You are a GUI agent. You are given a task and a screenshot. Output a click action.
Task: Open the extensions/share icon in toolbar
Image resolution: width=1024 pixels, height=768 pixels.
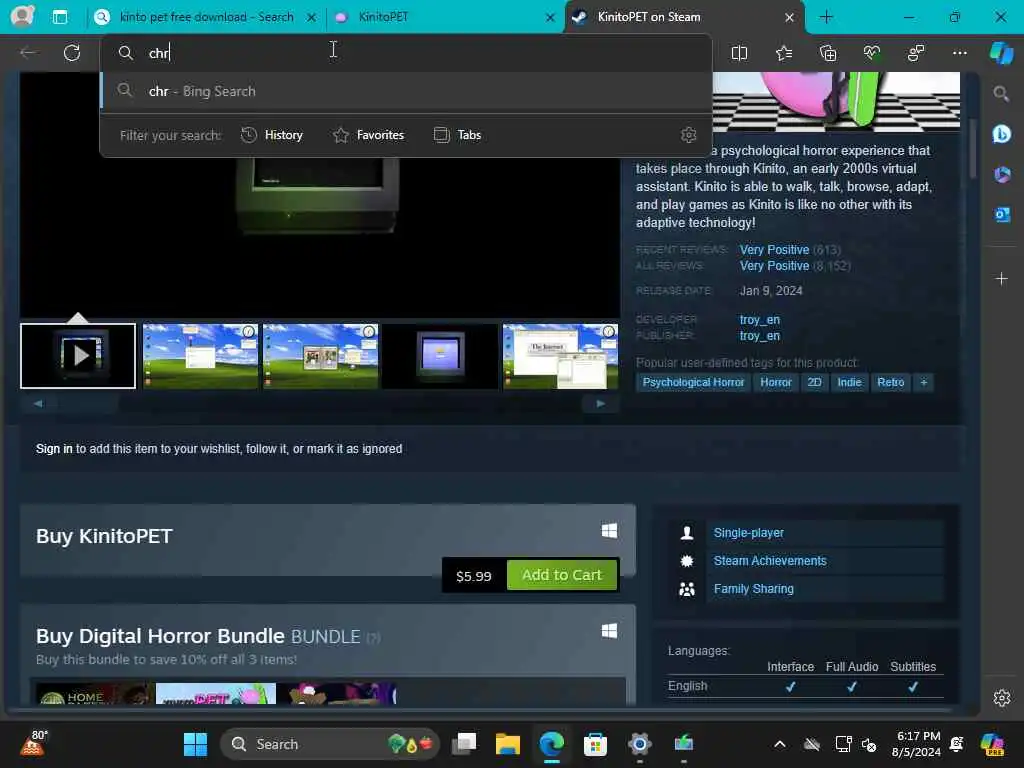pyautogui.click(x=916, y=53)
